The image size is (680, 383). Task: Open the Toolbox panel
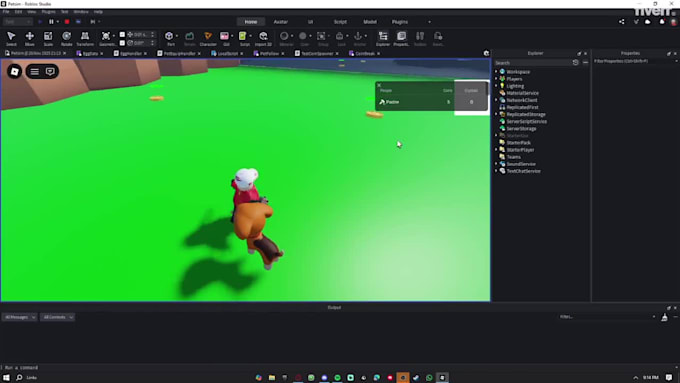pyautogui.click(x=420, y=38)
